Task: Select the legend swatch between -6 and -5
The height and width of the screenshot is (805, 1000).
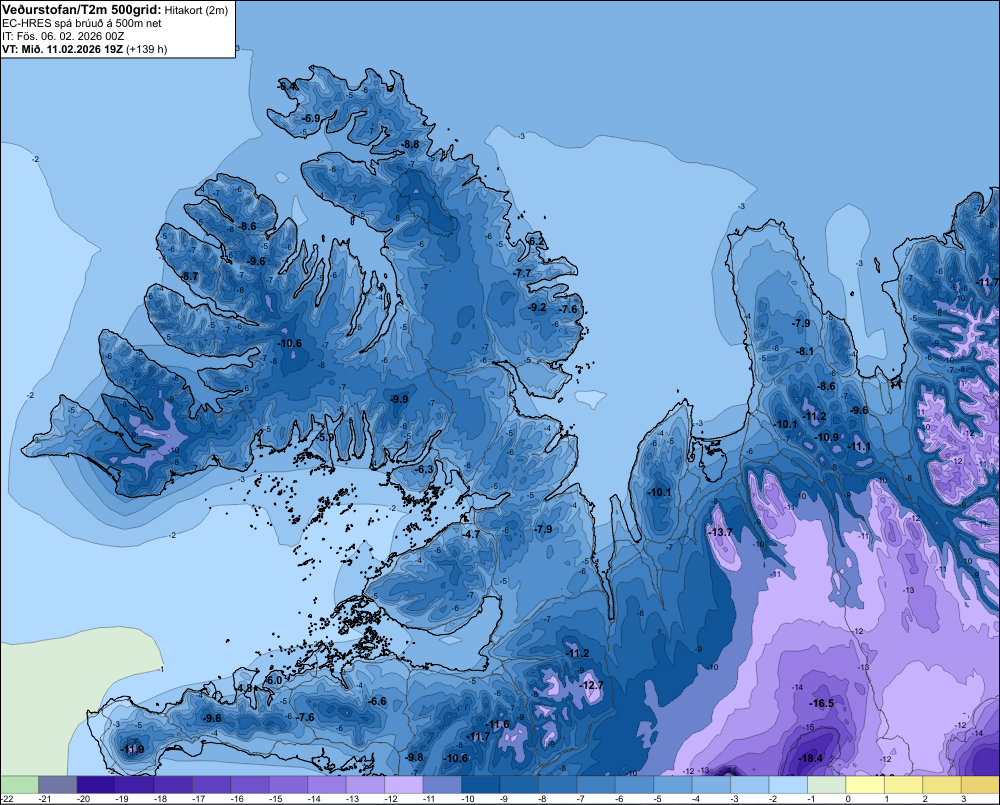Action: tap(634, 784)
